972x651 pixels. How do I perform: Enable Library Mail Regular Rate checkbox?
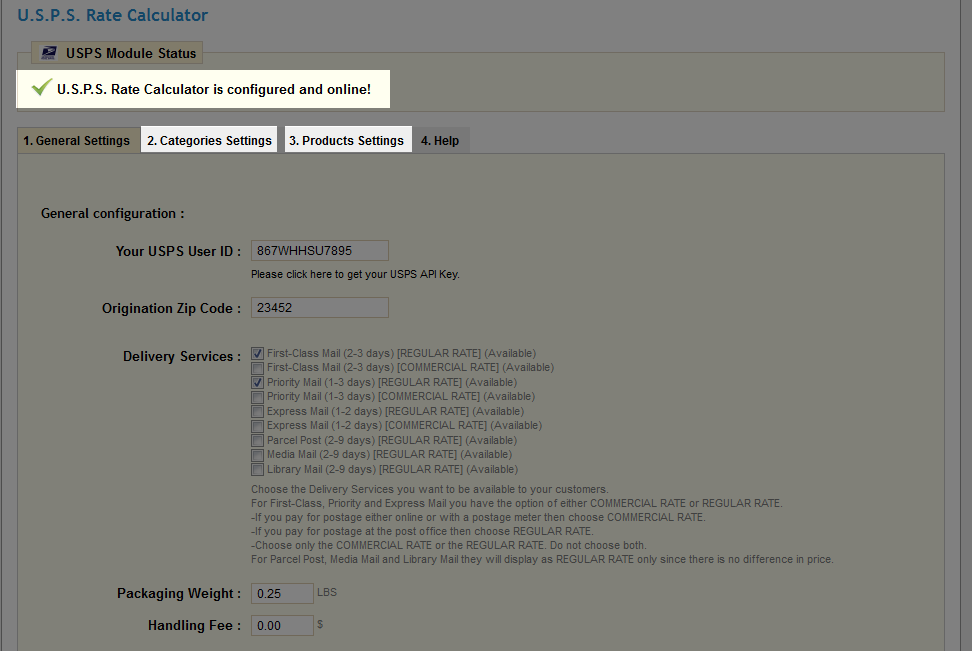click(258, 470)
